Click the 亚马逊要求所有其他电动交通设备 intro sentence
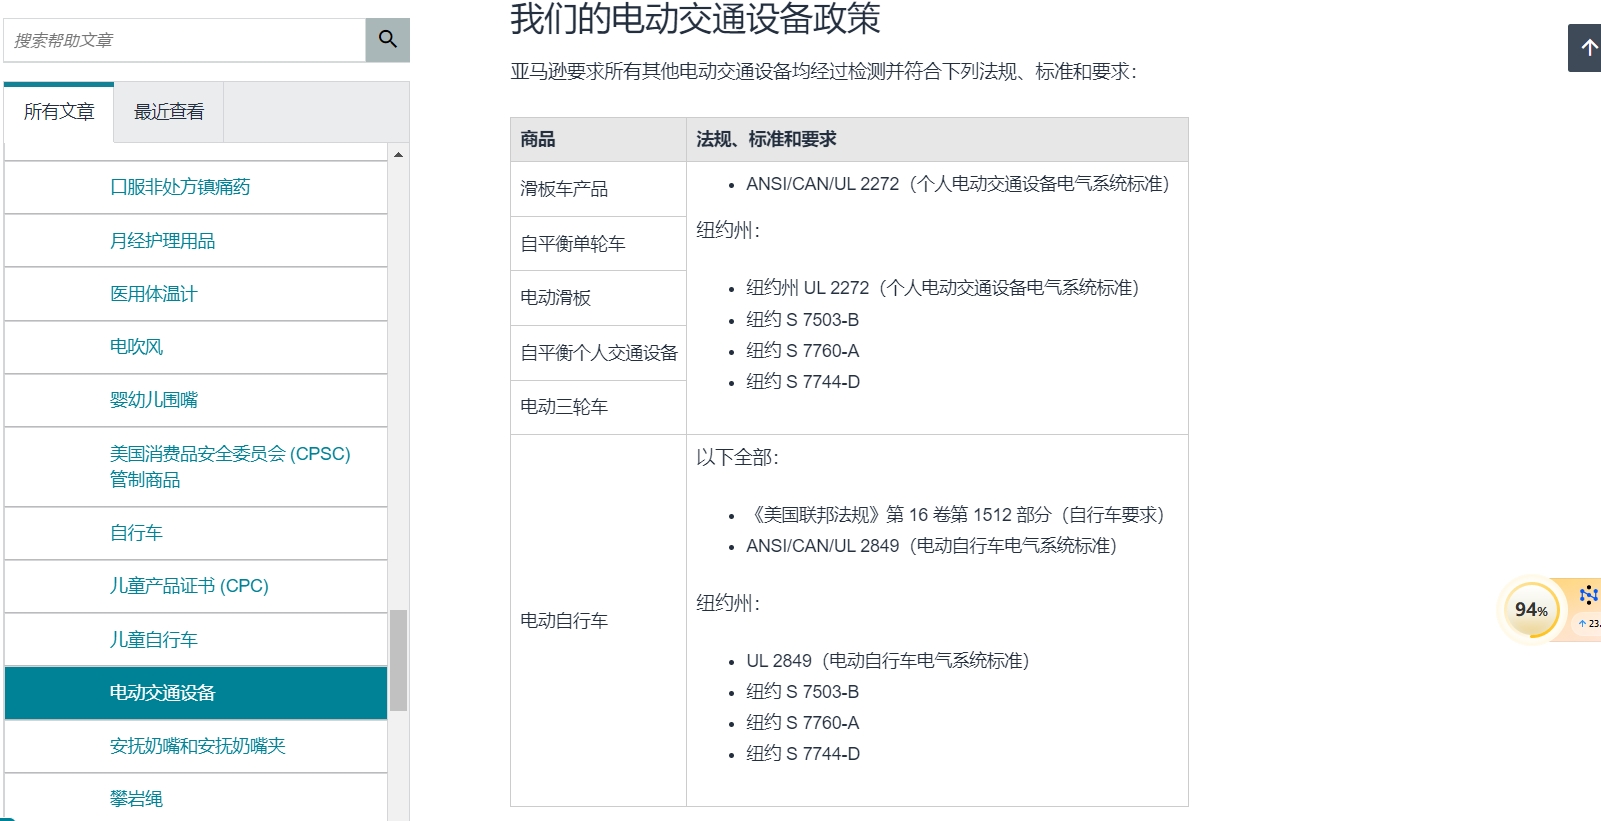Screen dimensions: 1601x821 click(x=824, y=72)
